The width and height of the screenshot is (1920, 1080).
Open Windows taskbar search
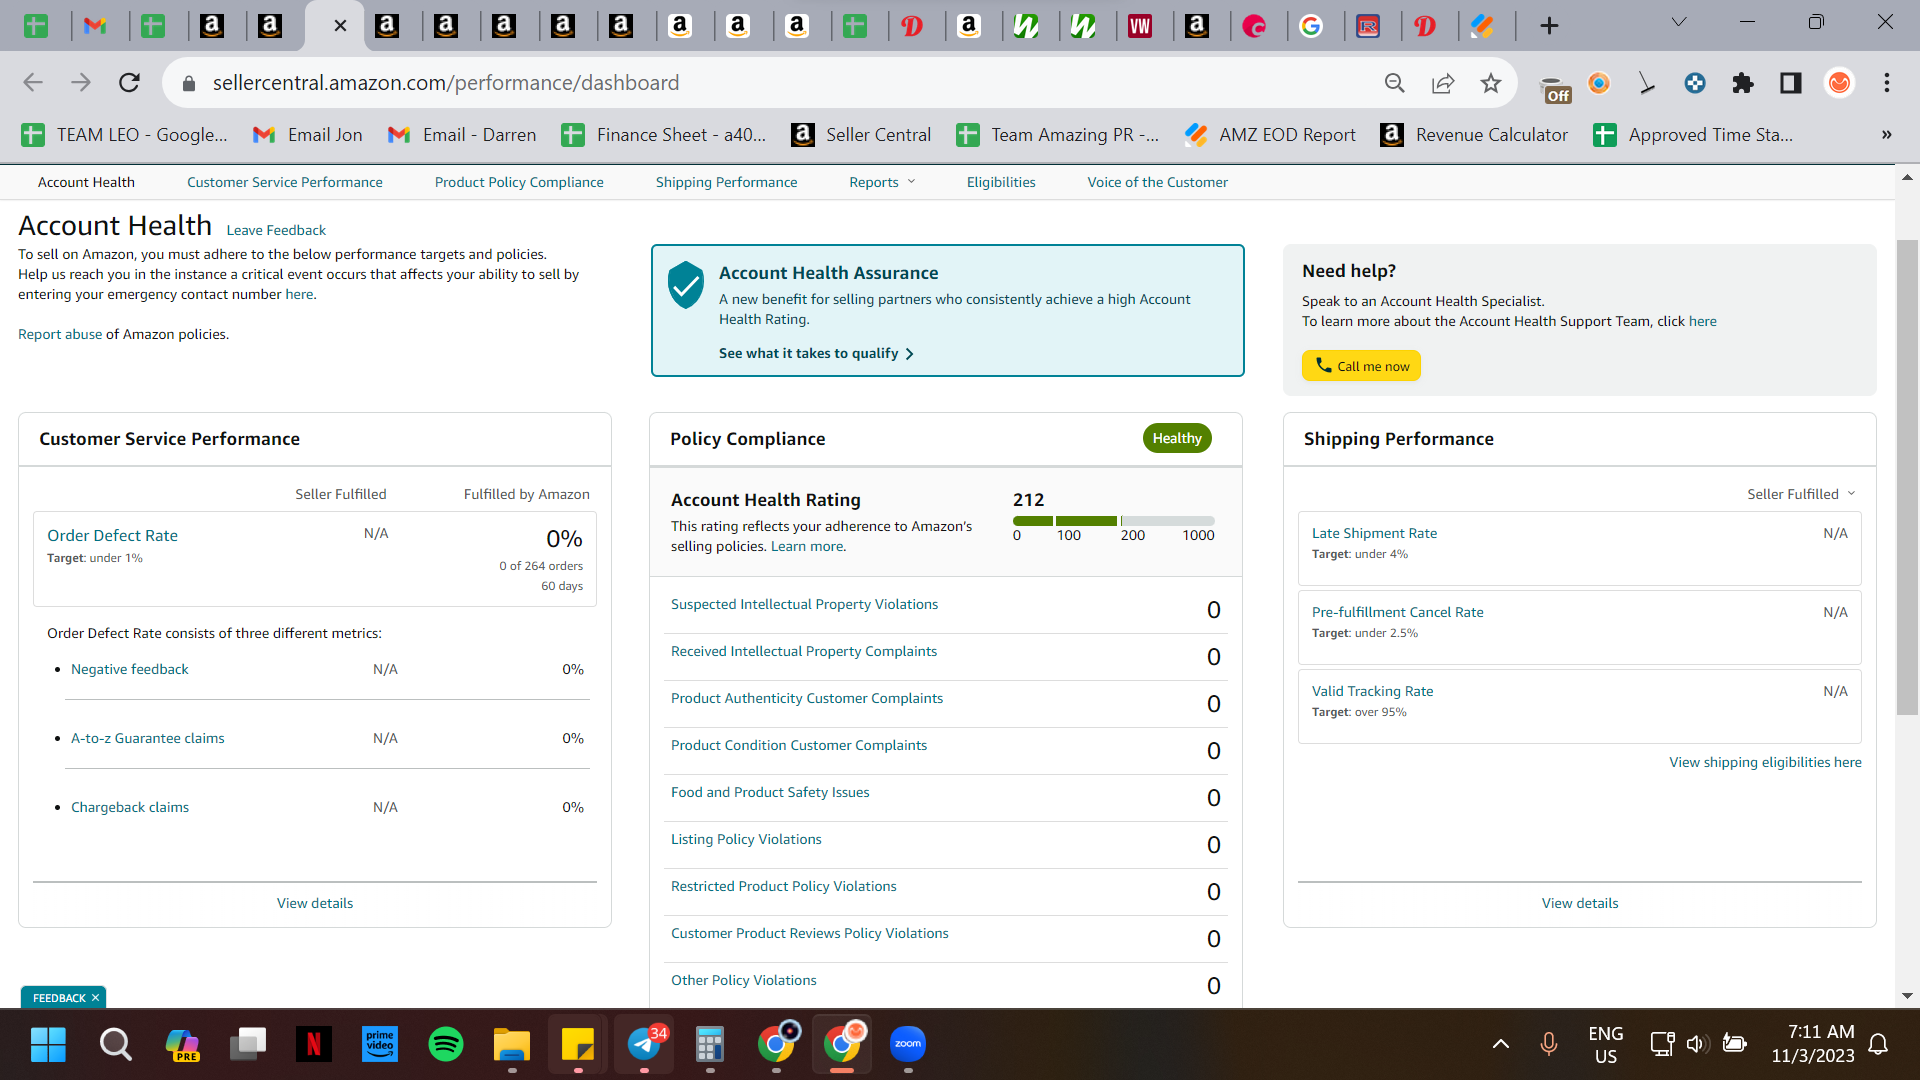115,1044
